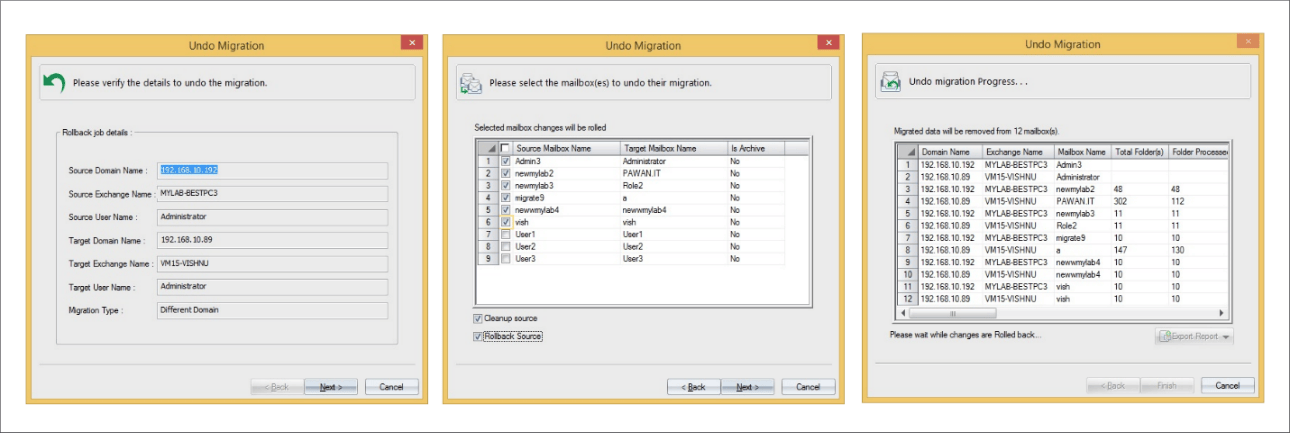1290x433 pixels.
Task: Click Cancel in the verify details dialog
Action: pyautogui.click(x=391, y=387)
